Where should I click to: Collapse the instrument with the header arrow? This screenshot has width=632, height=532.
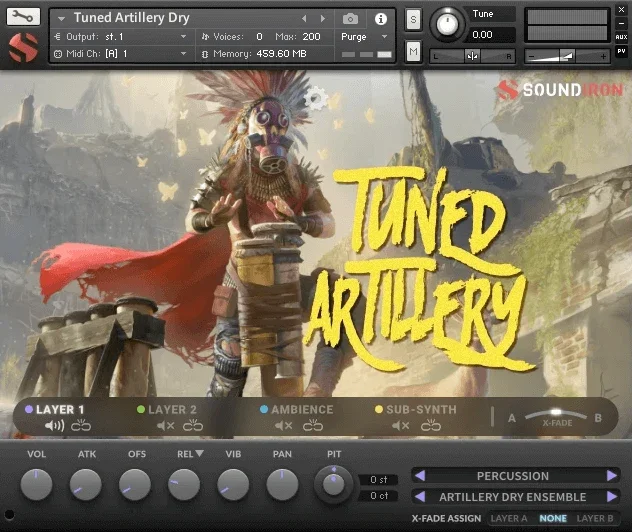tap(61, 19)
